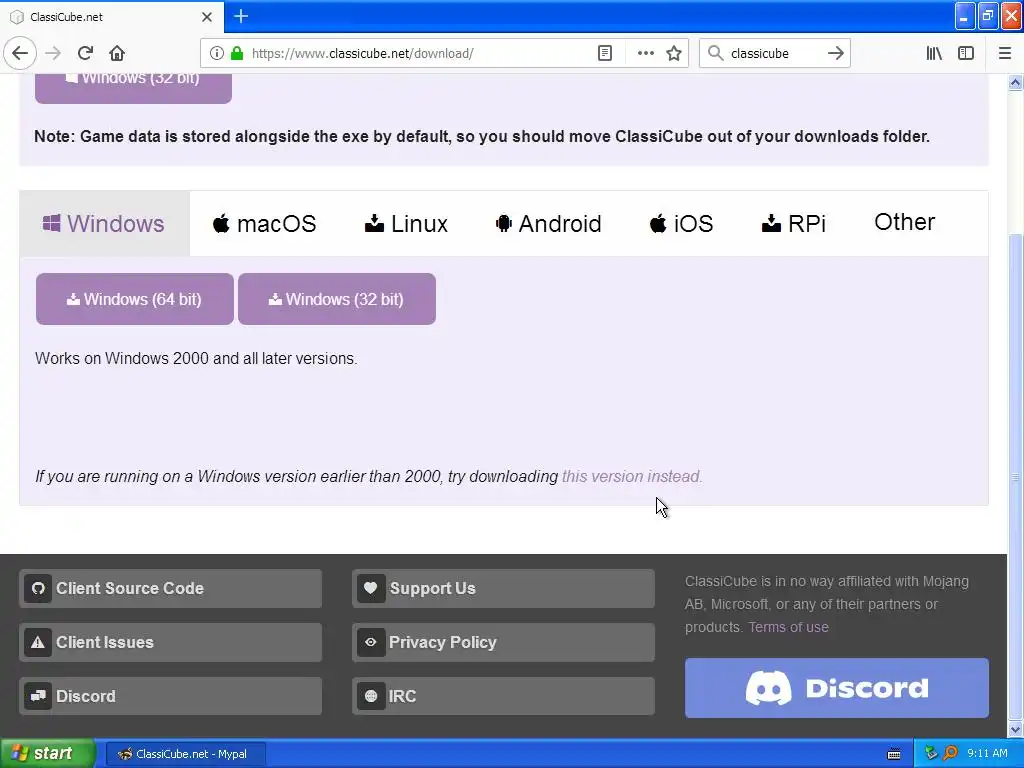Switch to the macOS platform tab
1024x768 pixels.
[264, 223]
